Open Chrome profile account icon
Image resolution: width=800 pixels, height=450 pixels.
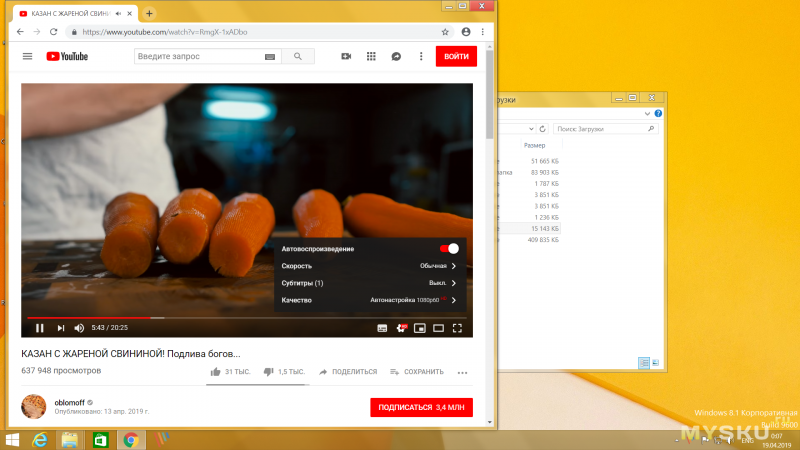click(466, 32)
